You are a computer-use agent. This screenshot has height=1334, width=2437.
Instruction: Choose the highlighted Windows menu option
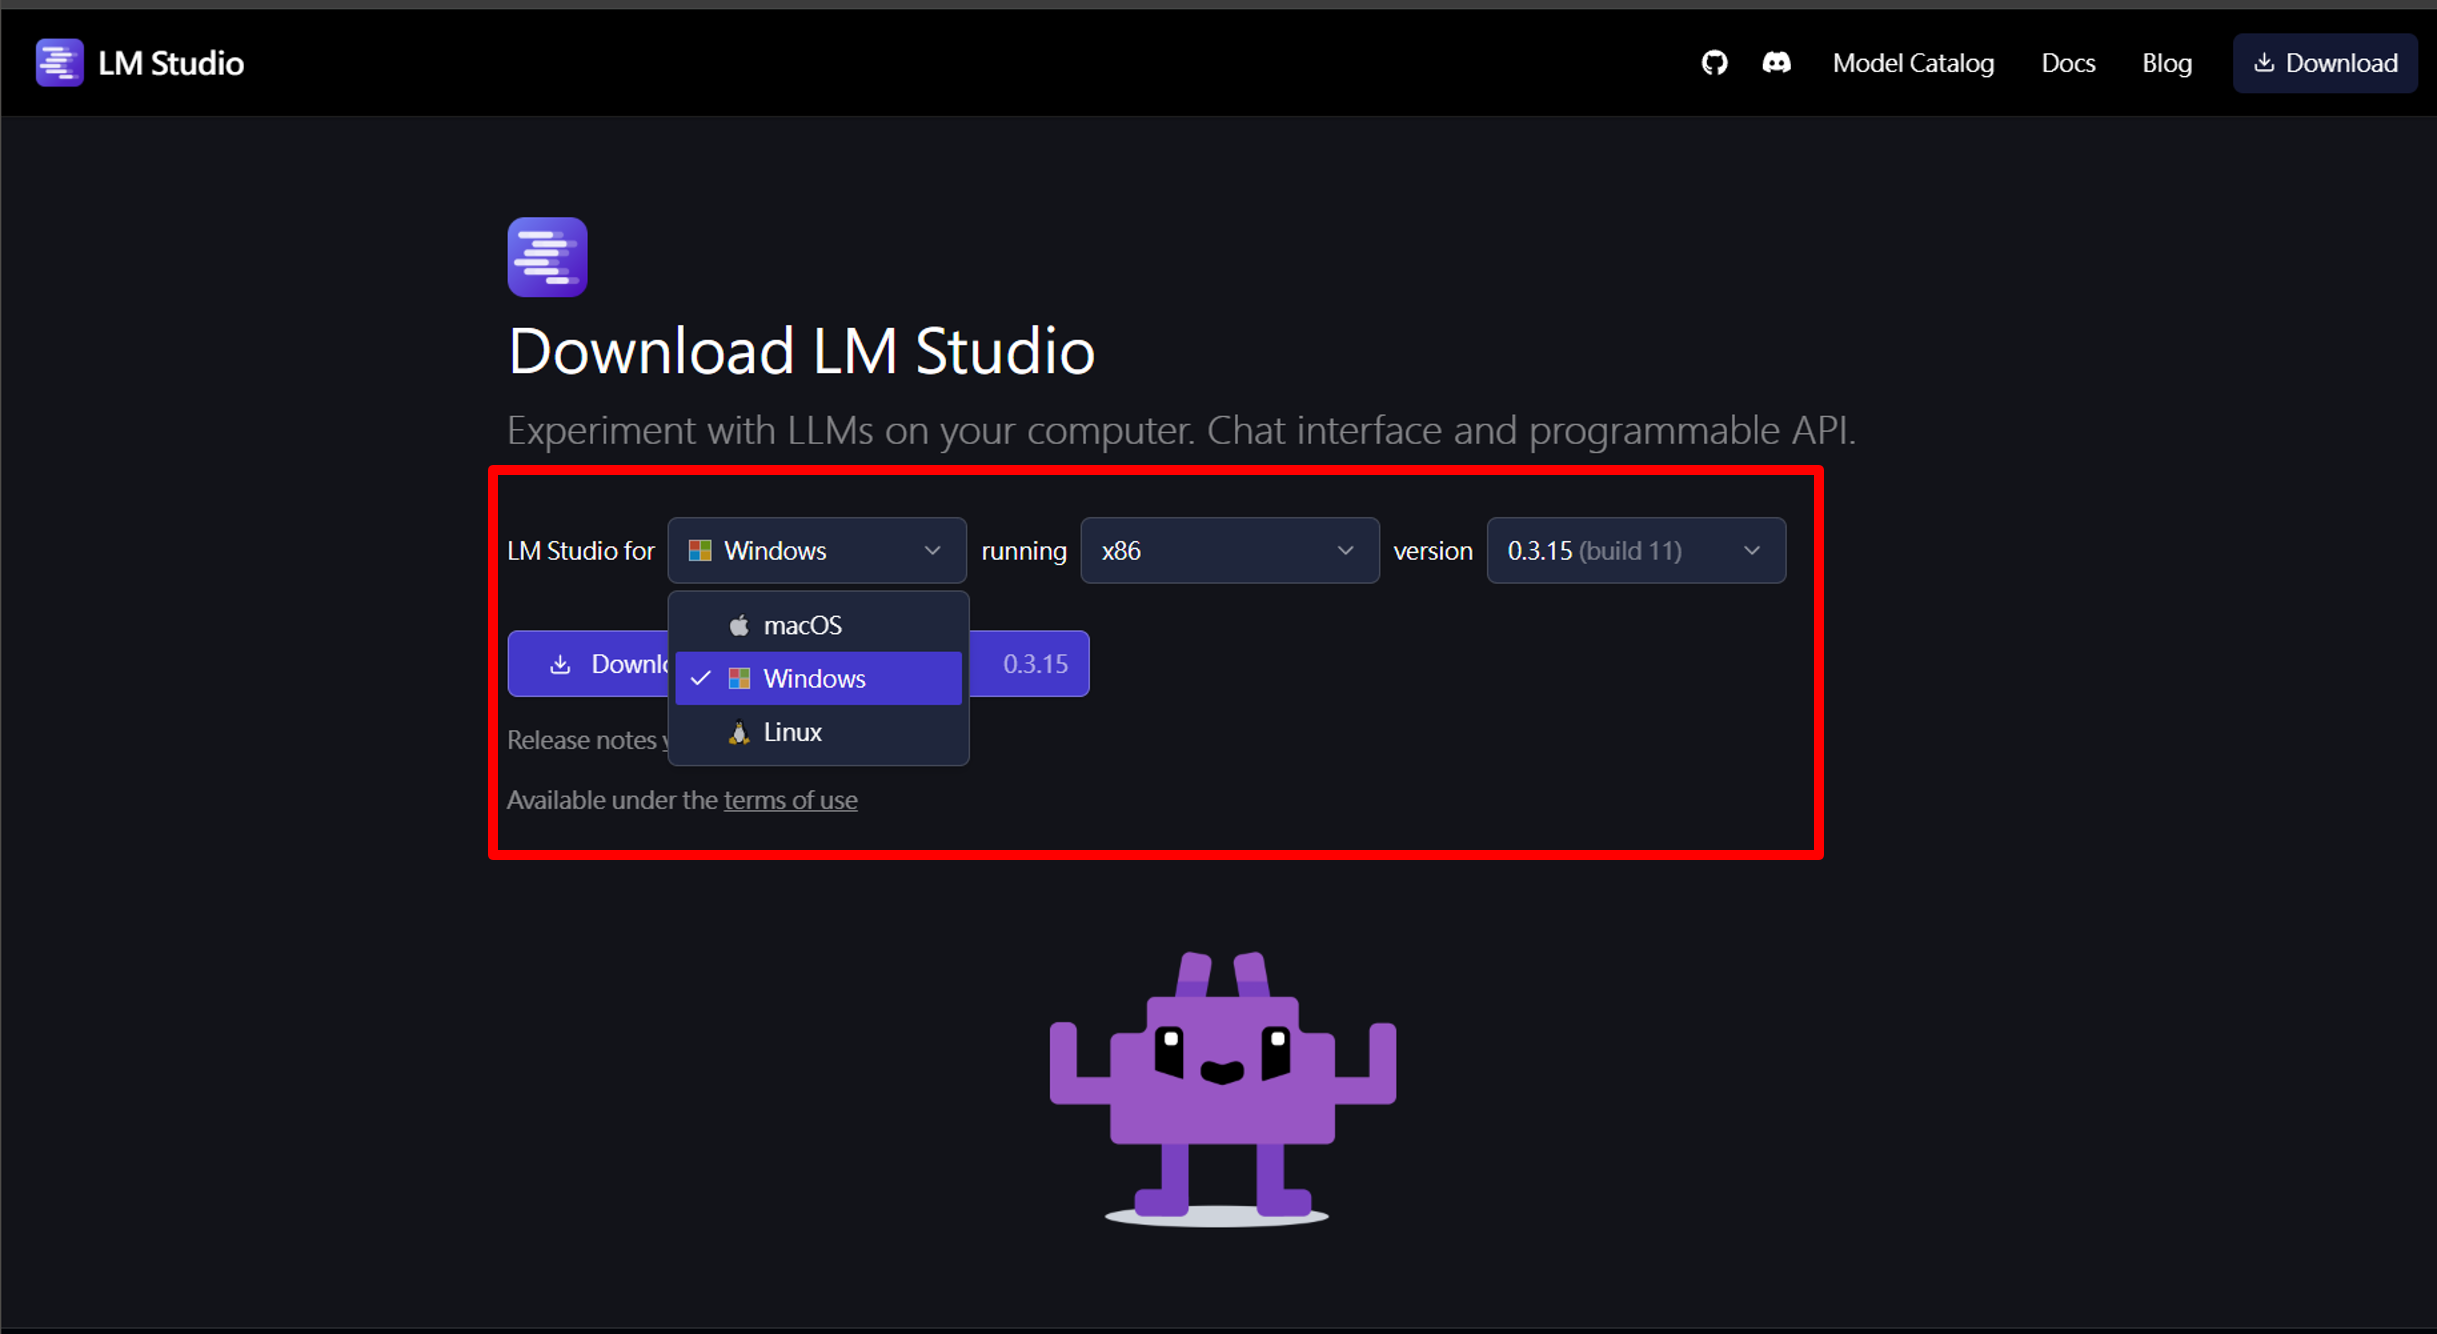(814, 679)
